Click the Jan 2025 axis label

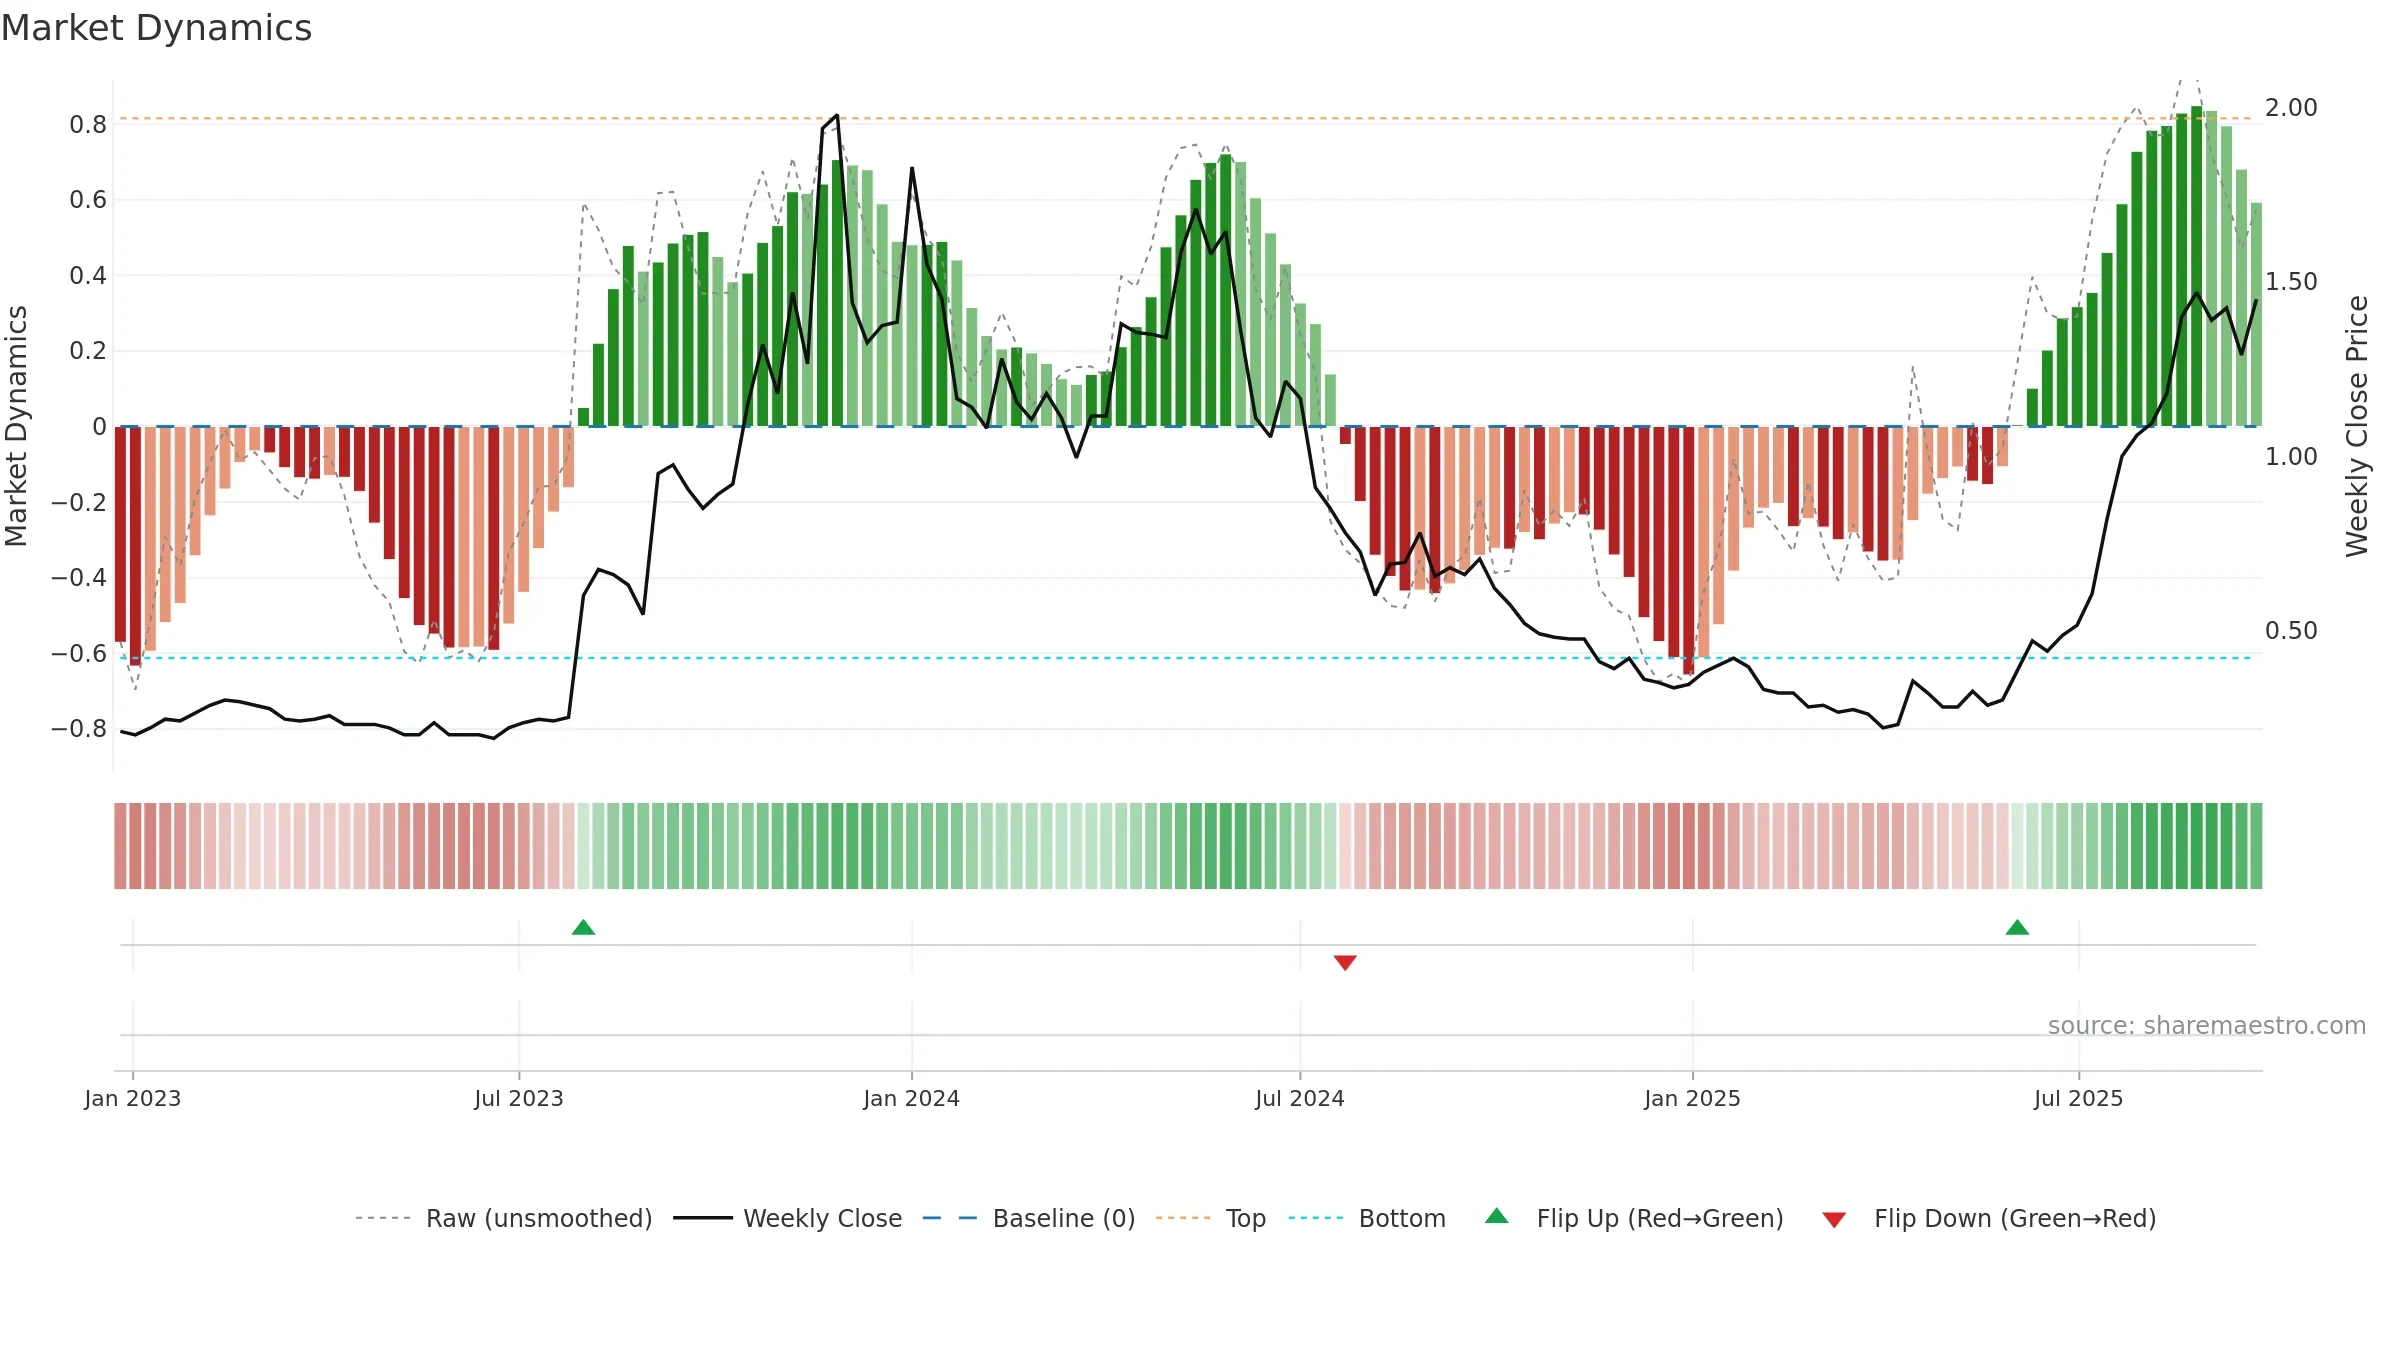pyautogui.click(x=1693, y=1098)
